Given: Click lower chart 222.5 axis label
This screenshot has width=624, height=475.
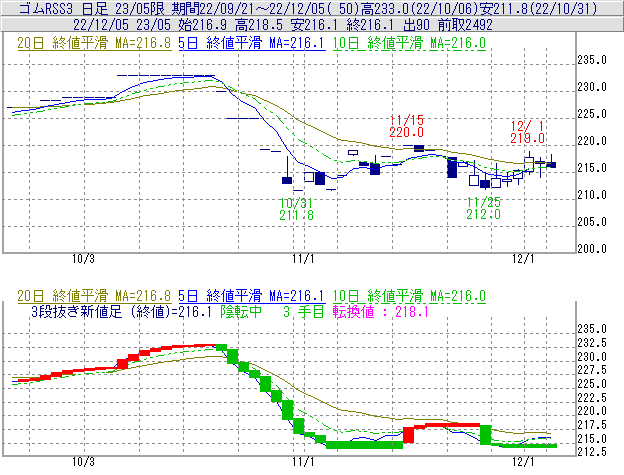Looking at the screenshot, I should coord(592,398).
